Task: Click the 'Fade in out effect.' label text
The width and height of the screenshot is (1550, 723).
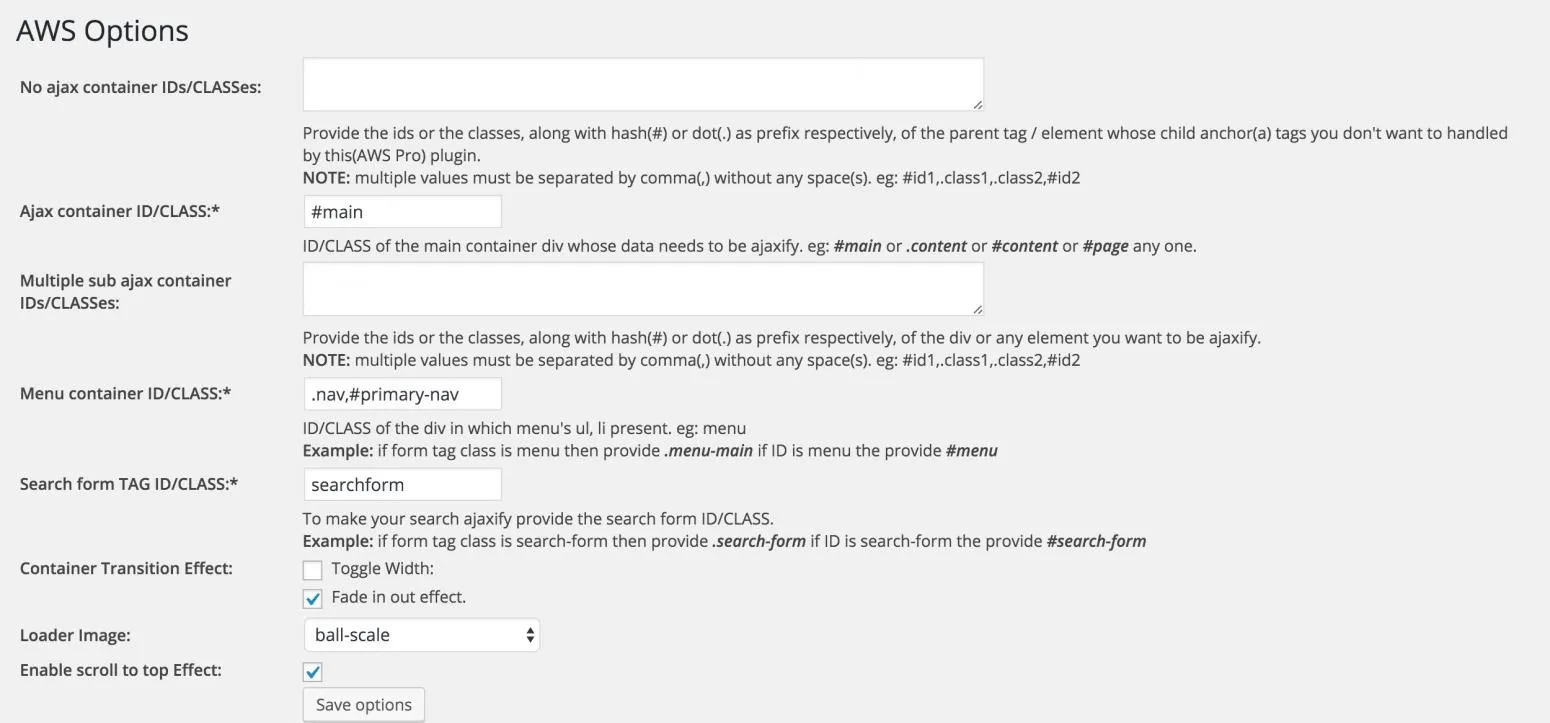Action: coord(399,597)
